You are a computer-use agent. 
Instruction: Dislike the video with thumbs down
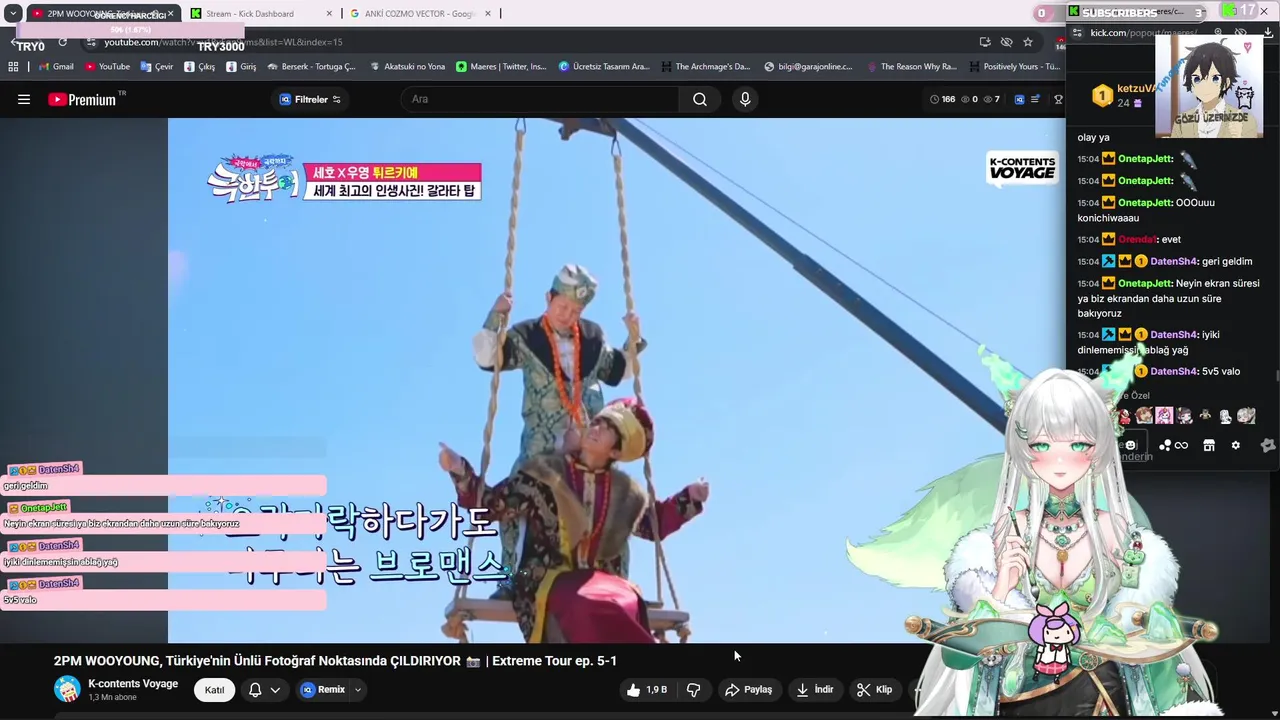pyautogui.click(x=693, y=690)
